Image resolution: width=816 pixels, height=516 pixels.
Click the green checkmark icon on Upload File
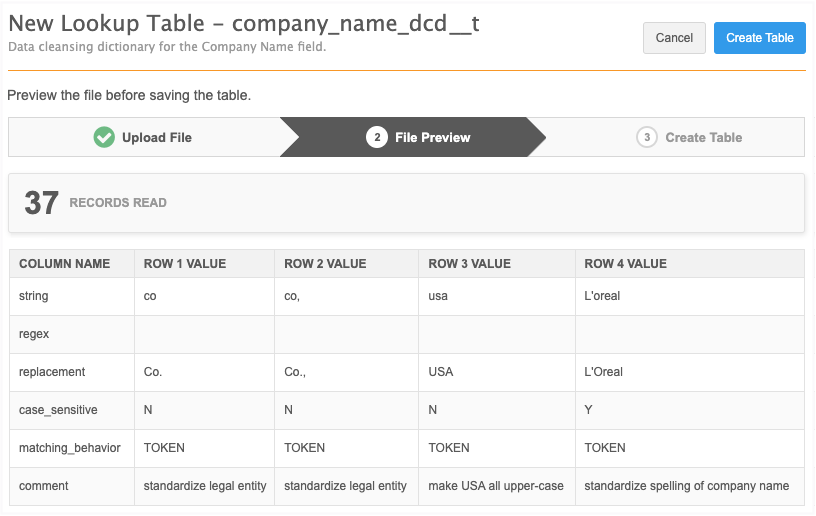[104, 137]
